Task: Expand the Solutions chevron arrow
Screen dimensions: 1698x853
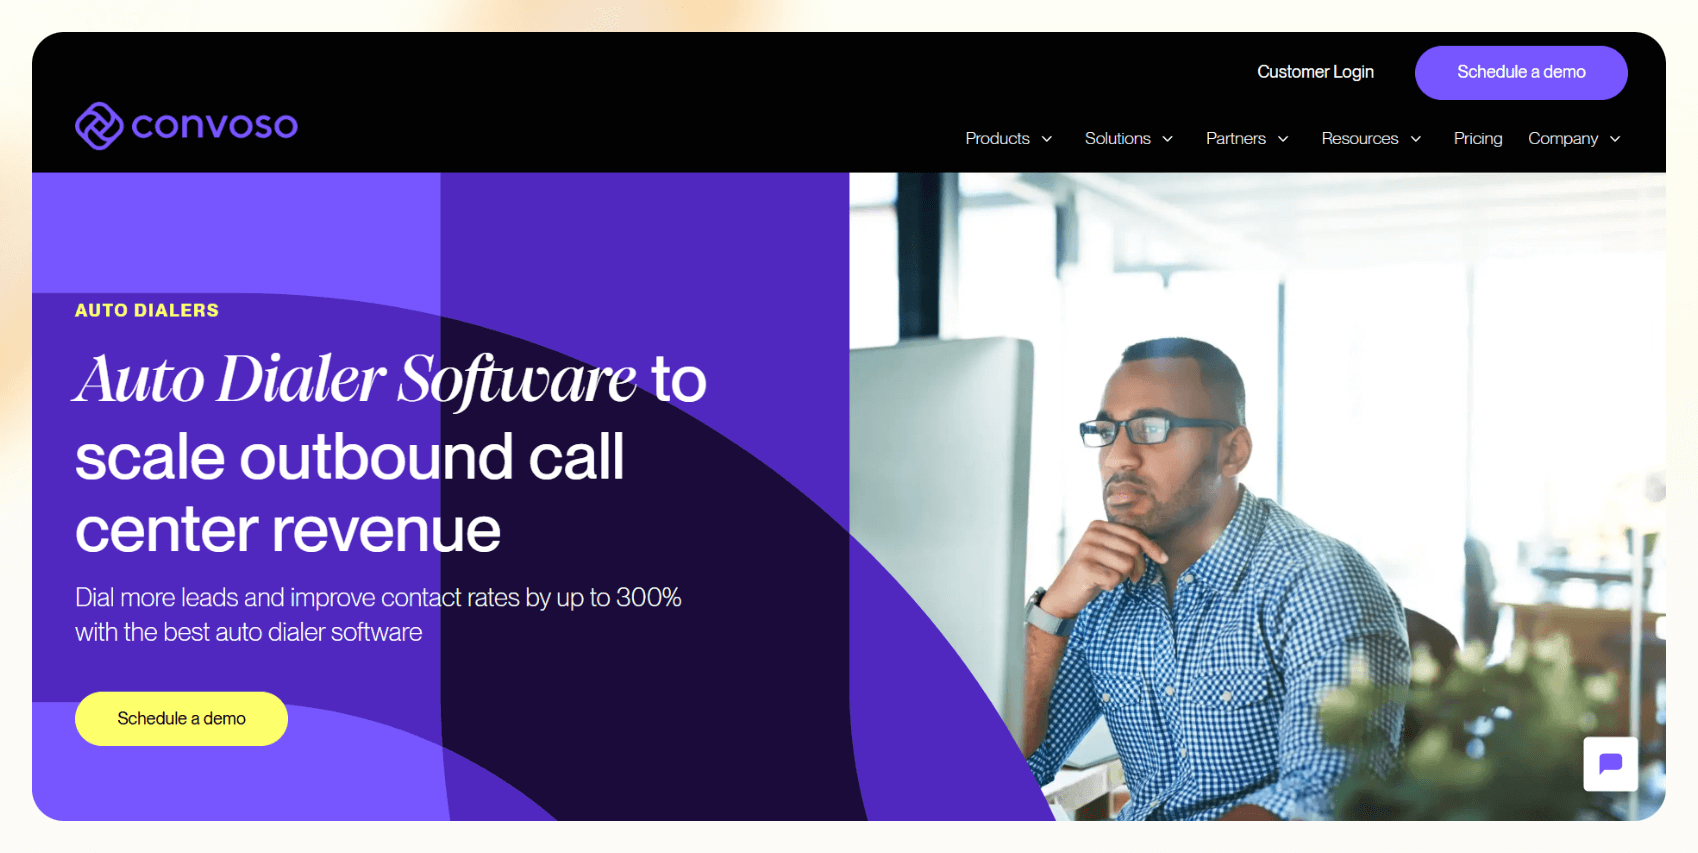Action: (x=1167, y=139)
